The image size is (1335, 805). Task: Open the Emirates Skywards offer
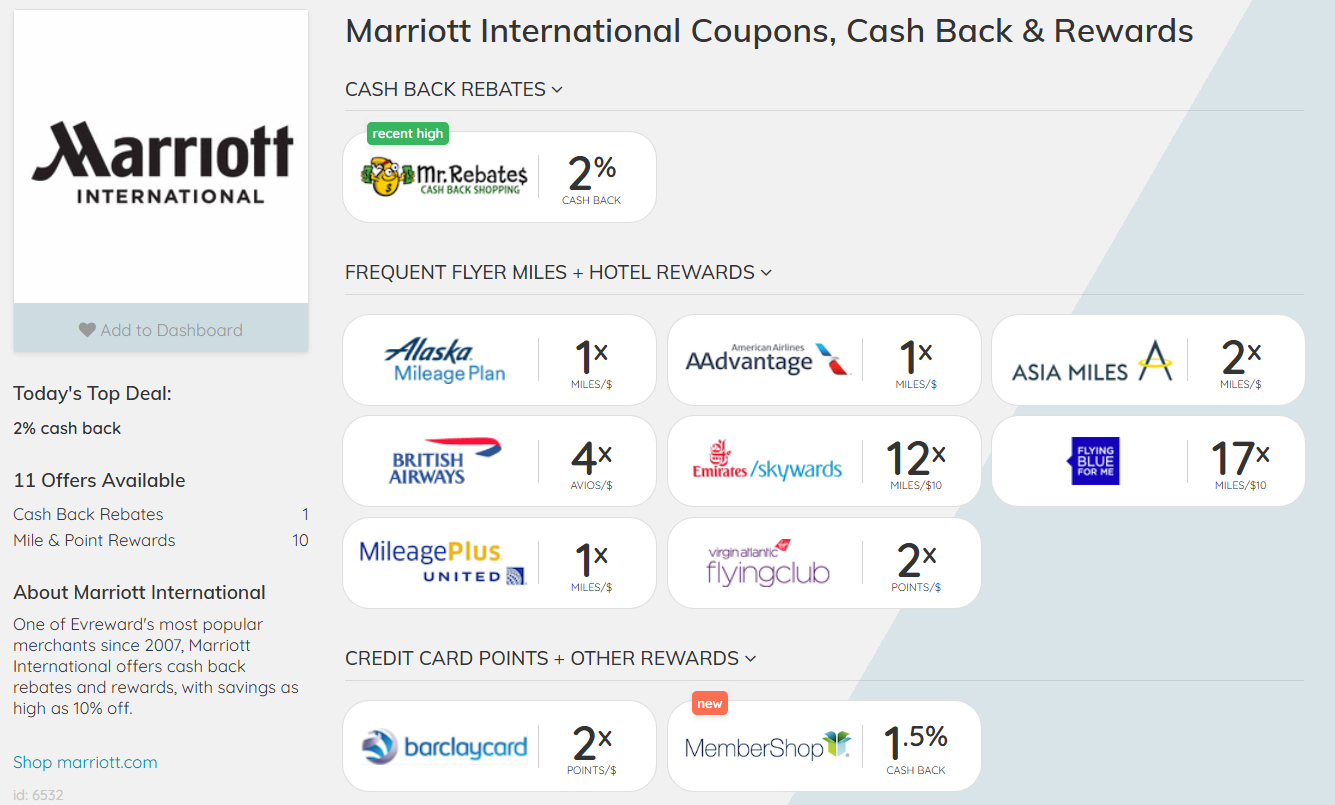pyautogui.click(x=767, y=461)
